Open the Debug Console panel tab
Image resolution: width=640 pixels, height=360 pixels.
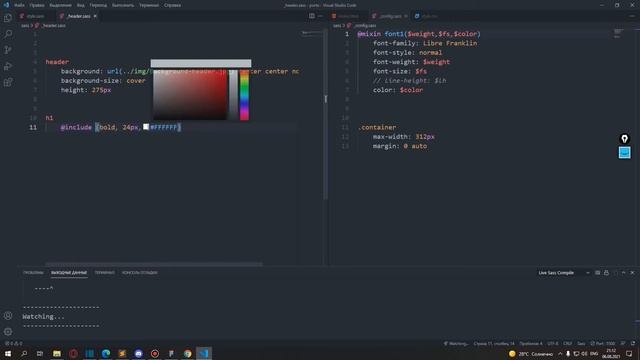(140, 273)
